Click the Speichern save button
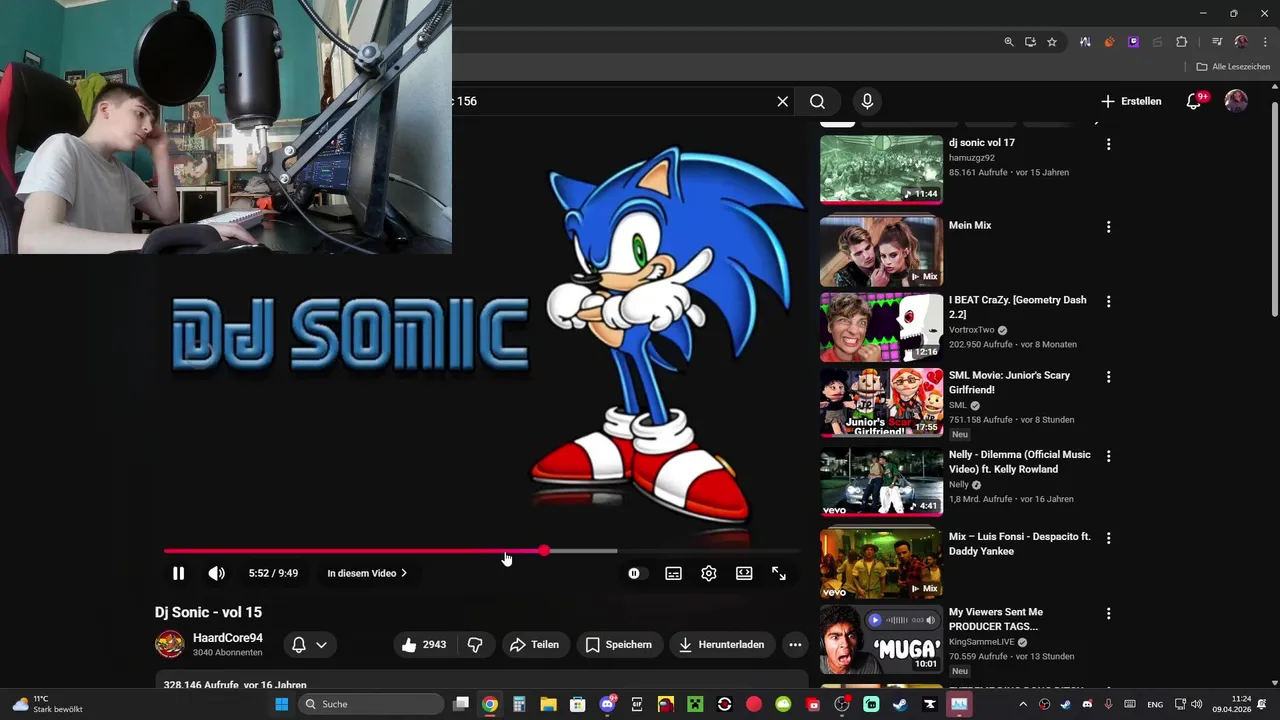The height and width of the screenshot is (720, 1280). pyautogui.click(x=619, y=645)
